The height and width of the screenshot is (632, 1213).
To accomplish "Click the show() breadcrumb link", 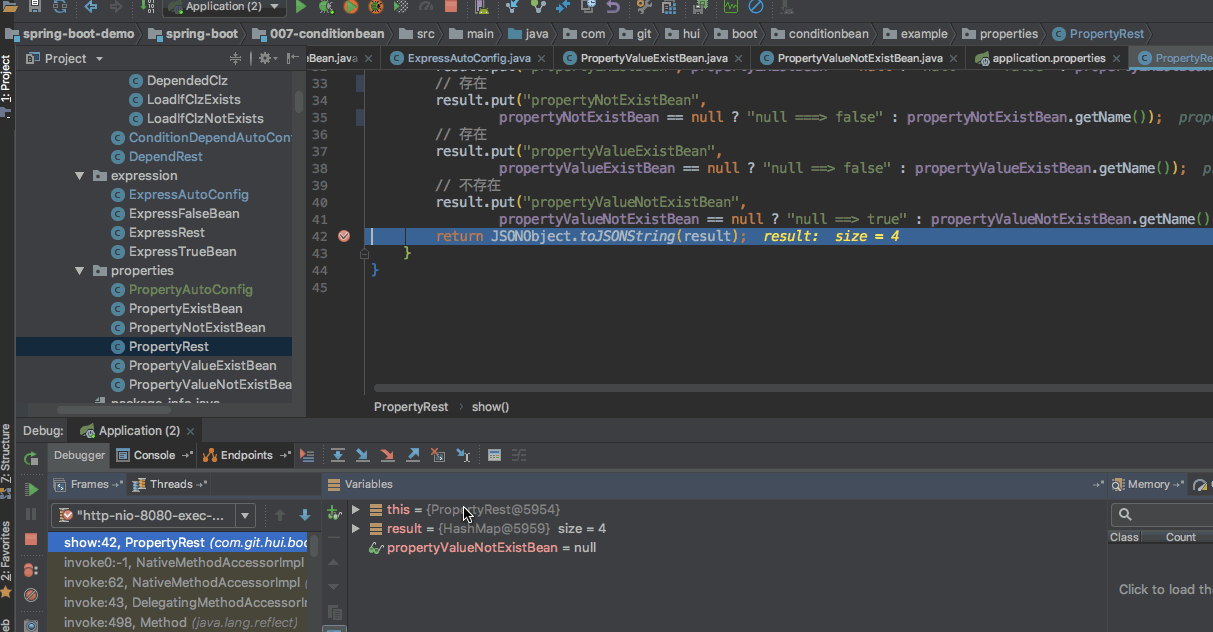I will click(489, 406).
